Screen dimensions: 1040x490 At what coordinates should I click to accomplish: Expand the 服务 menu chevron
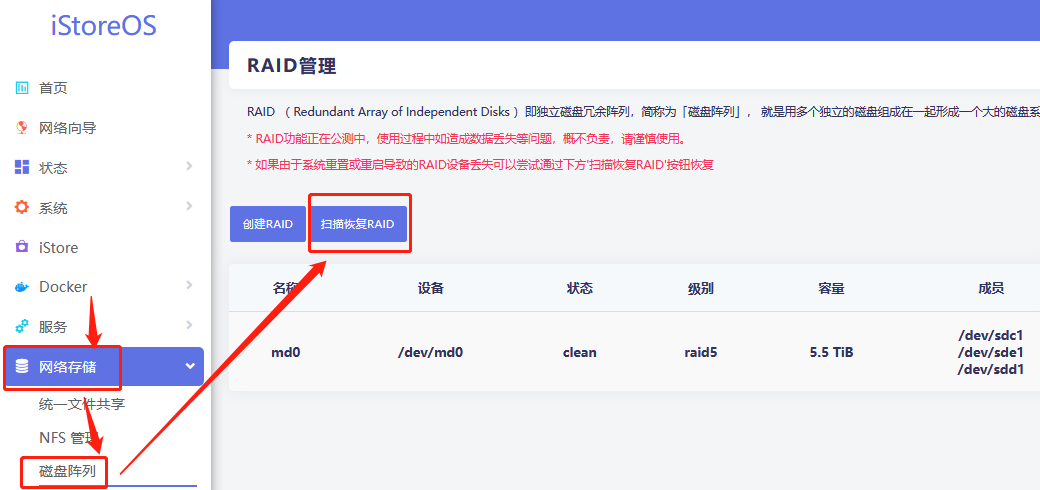[190, 325]
